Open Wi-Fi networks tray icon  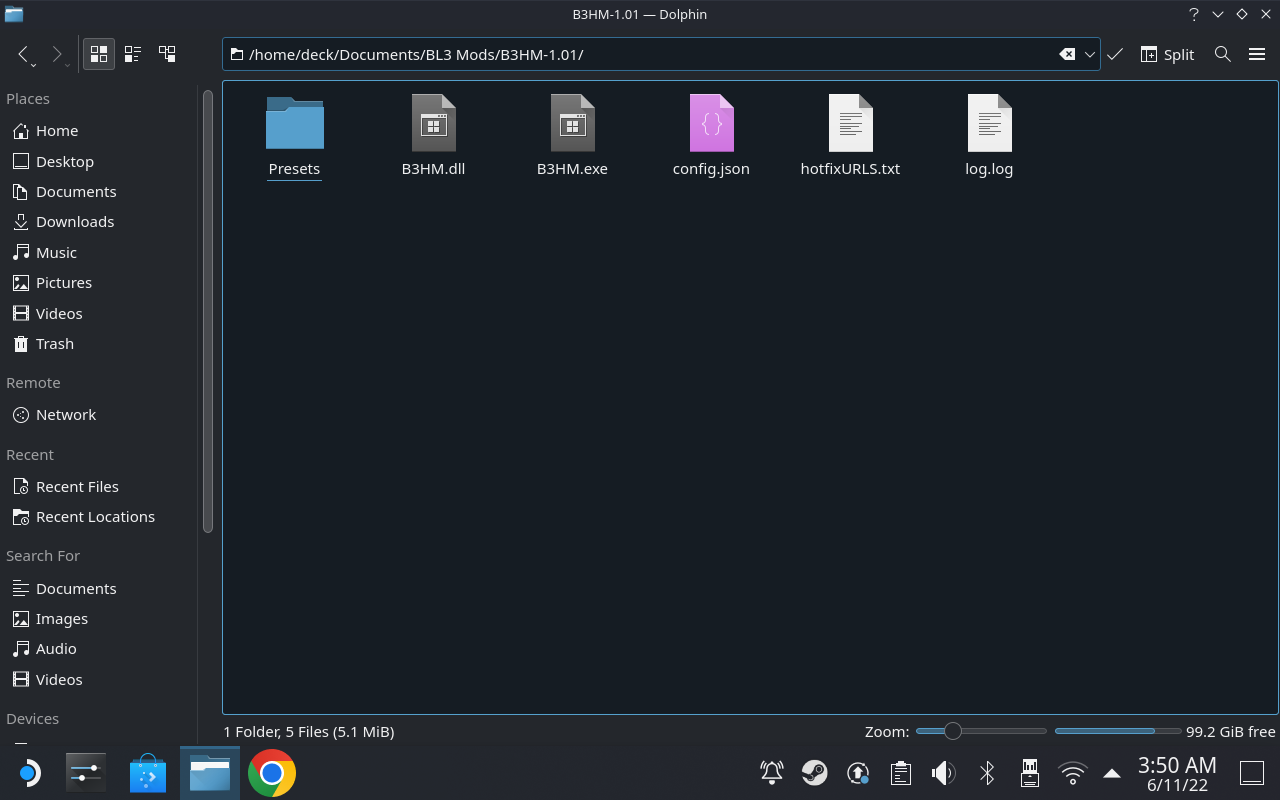click(x=1073, y=773)
